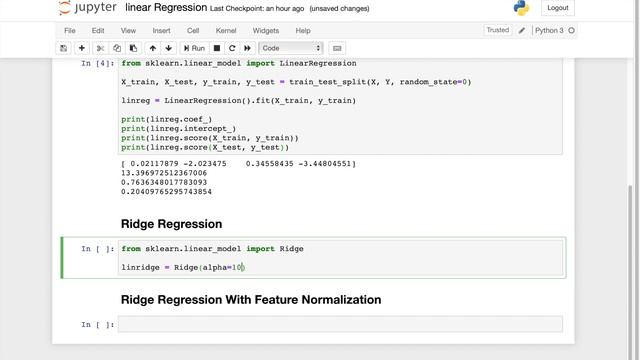
Task: Click the Trusted notebook button
Action: click(x=498, y=30)
